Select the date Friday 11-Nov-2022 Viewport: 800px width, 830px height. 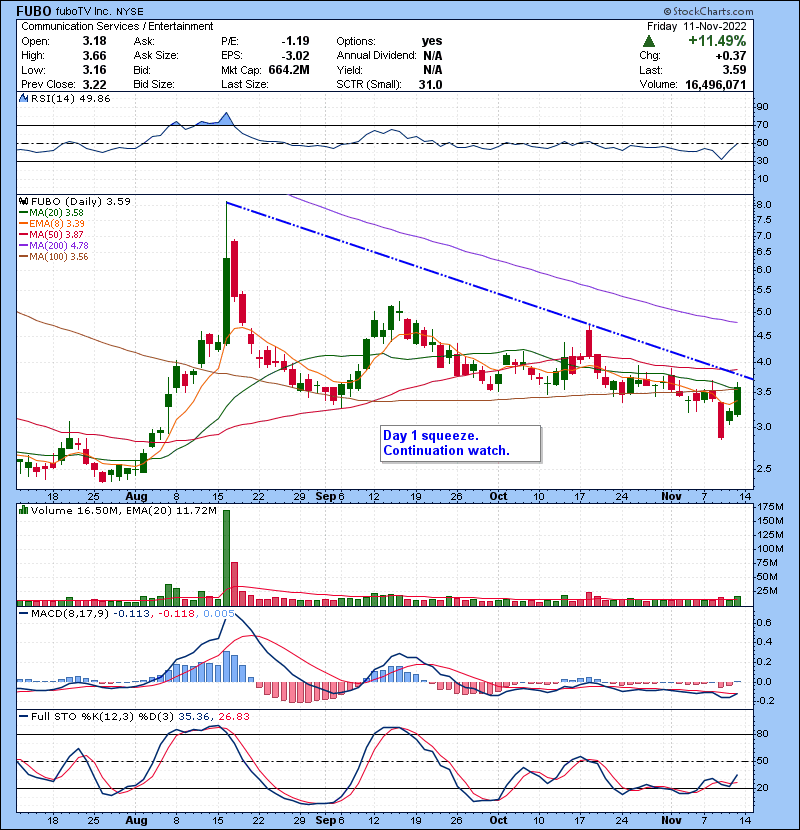(x=697, y=26)
